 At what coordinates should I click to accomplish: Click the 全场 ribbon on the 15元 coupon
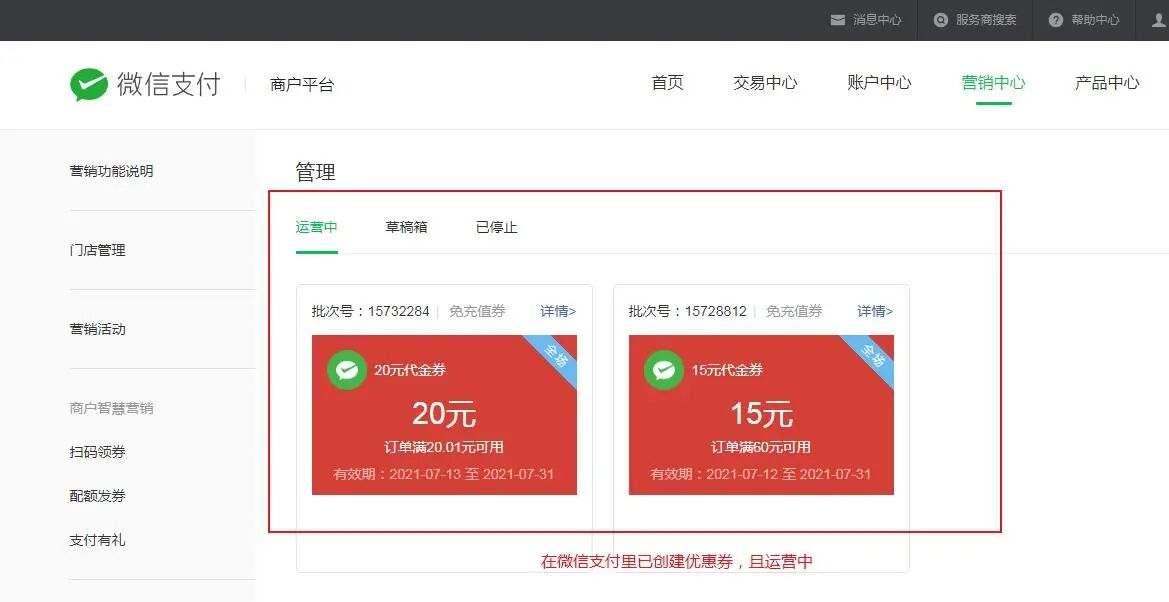(872, 357)
